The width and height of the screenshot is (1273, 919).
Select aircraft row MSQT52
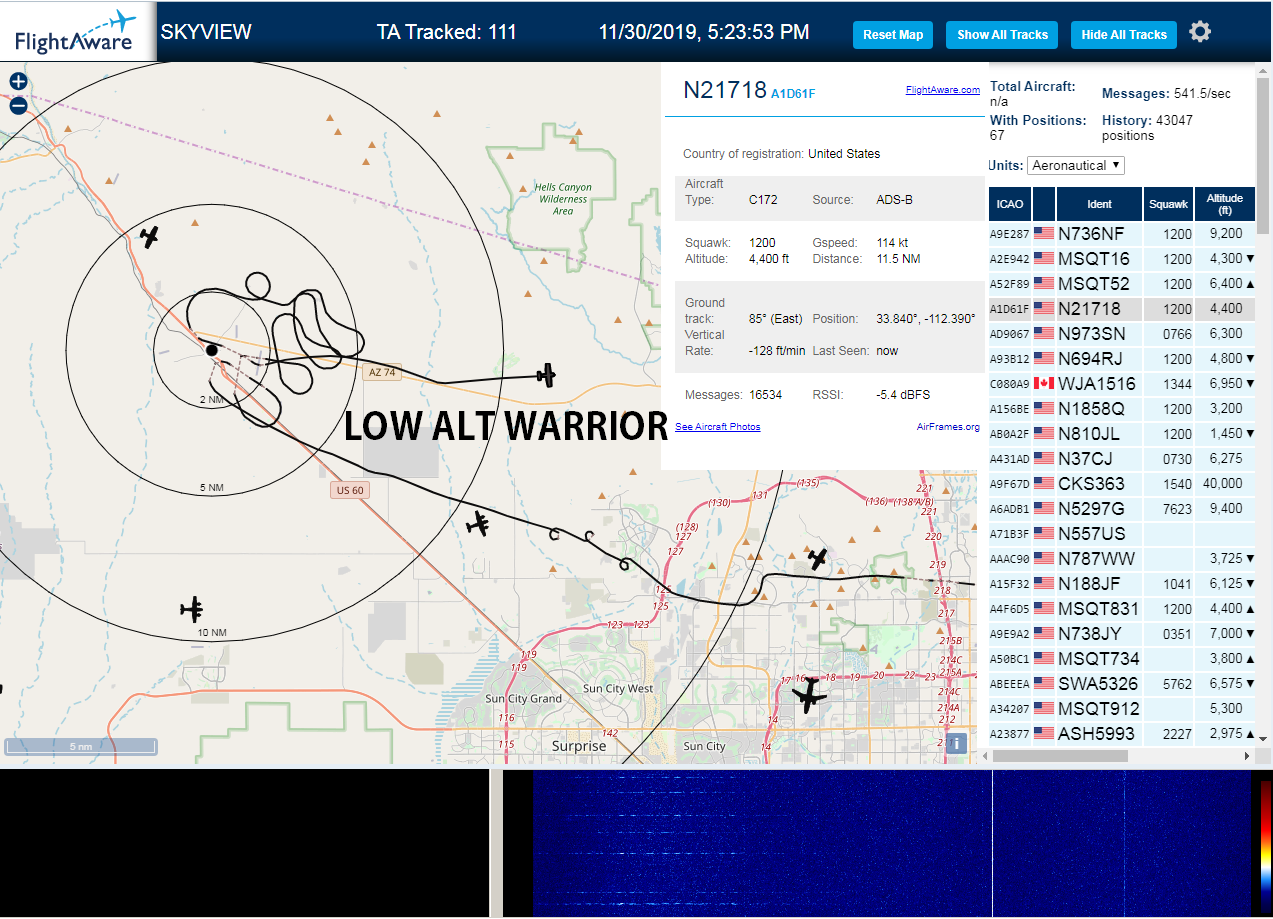[1121, 283]
